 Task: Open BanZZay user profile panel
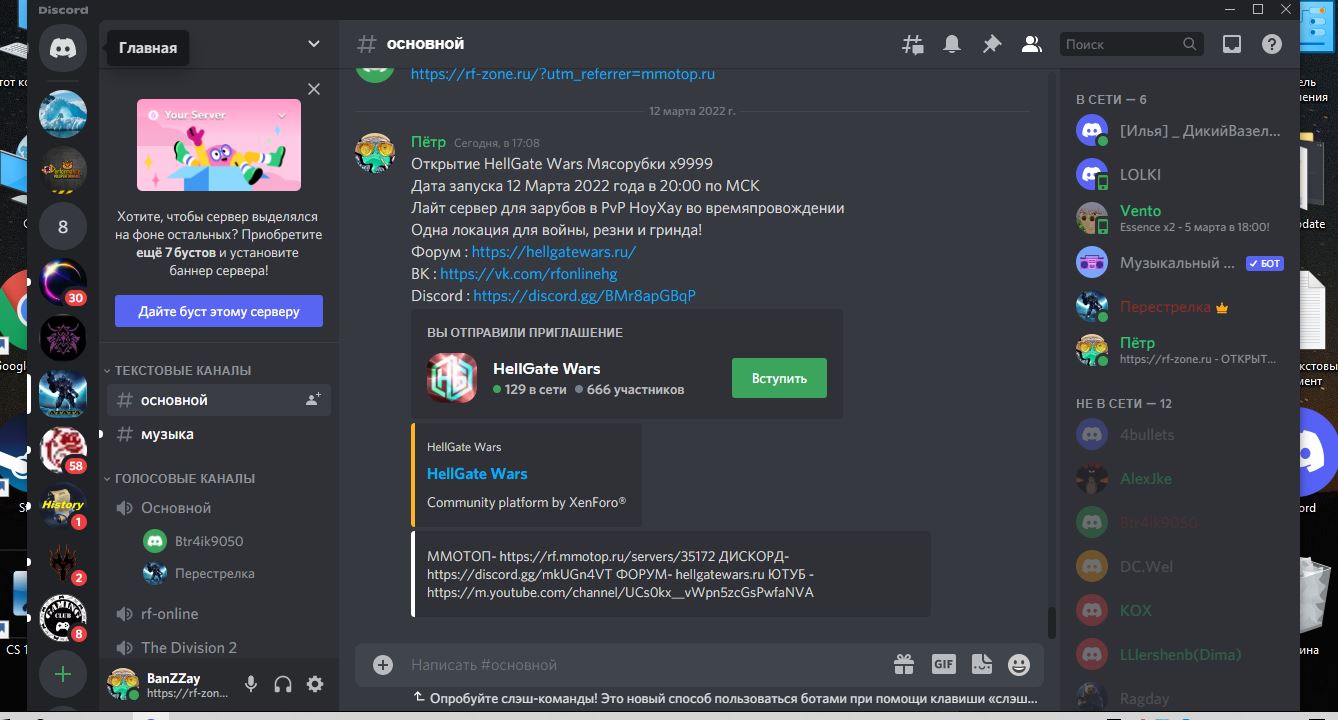[170, 684]
